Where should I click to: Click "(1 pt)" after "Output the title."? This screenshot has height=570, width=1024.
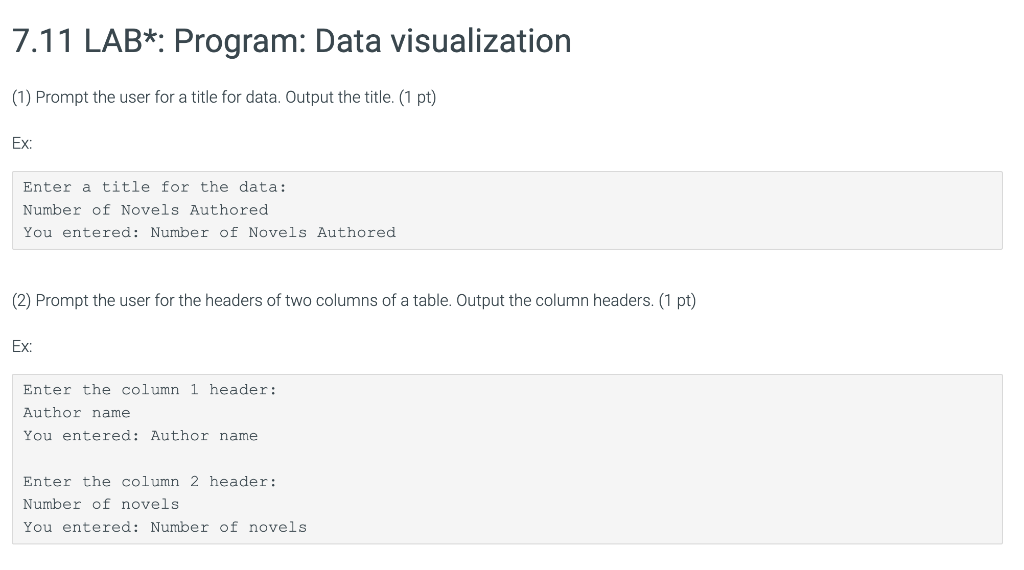[417, 97]
